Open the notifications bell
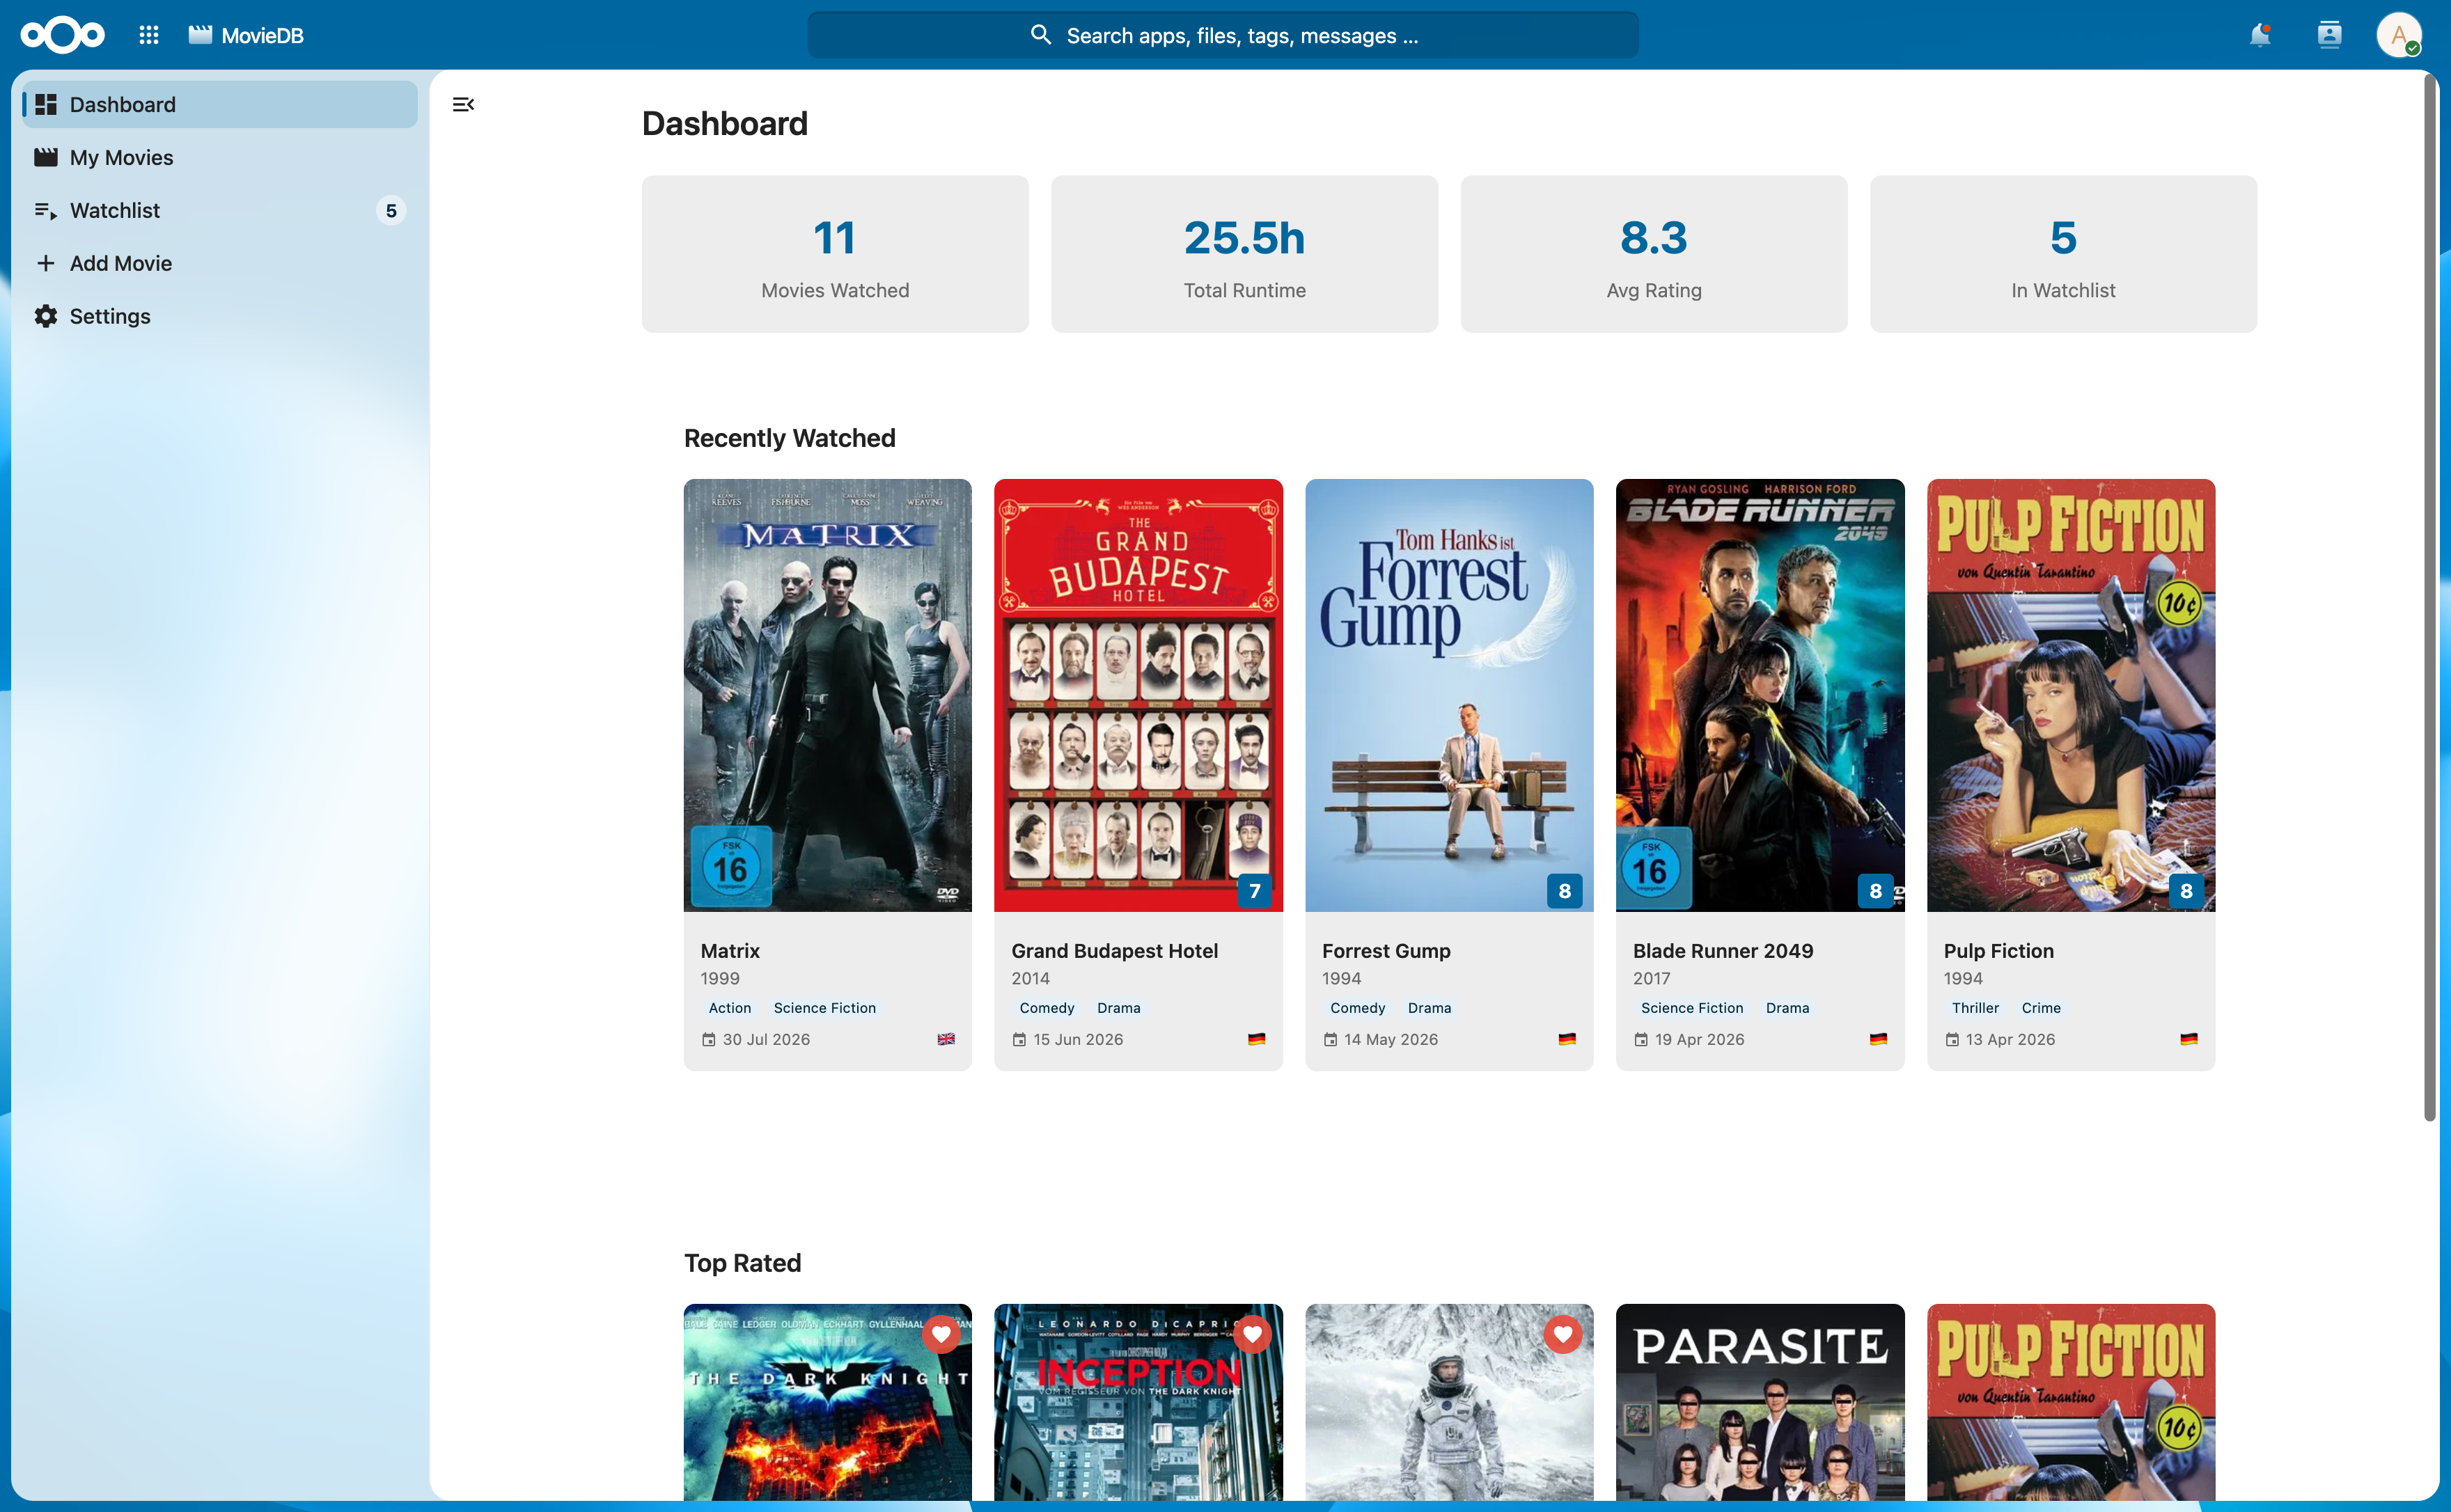This screenshot has width=2451, height=1512. pyautogui.click(x=2259, y=35)
